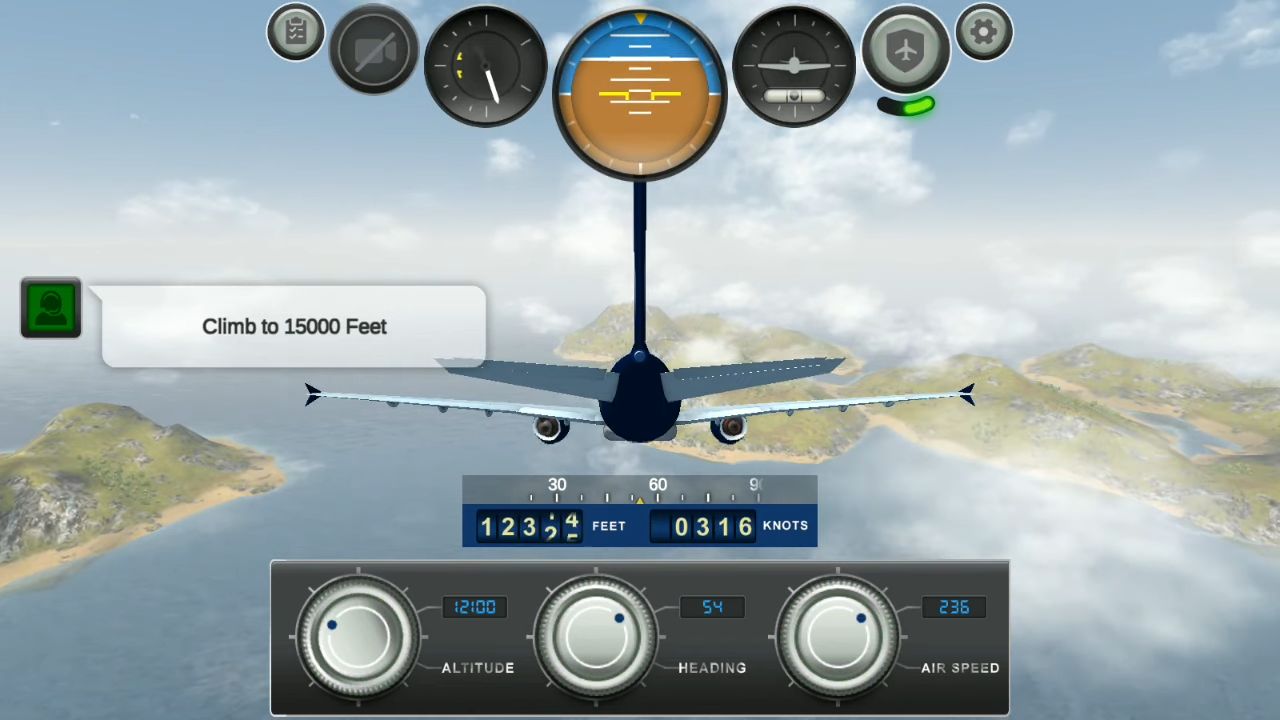1280x720 pixels.
Task: Tap the vertical speed gauge
Action: [x=486, y=66]
